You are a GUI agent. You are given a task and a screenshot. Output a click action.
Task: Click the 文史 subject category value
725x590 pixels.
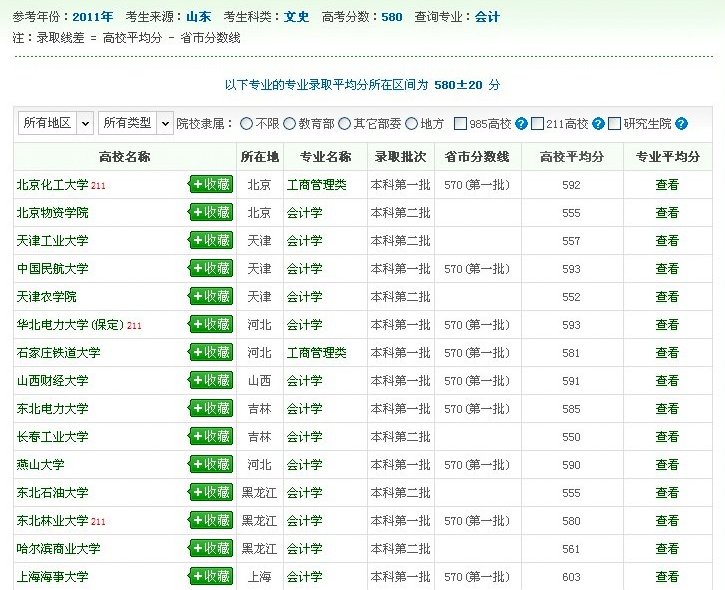(x=296, y=17)
